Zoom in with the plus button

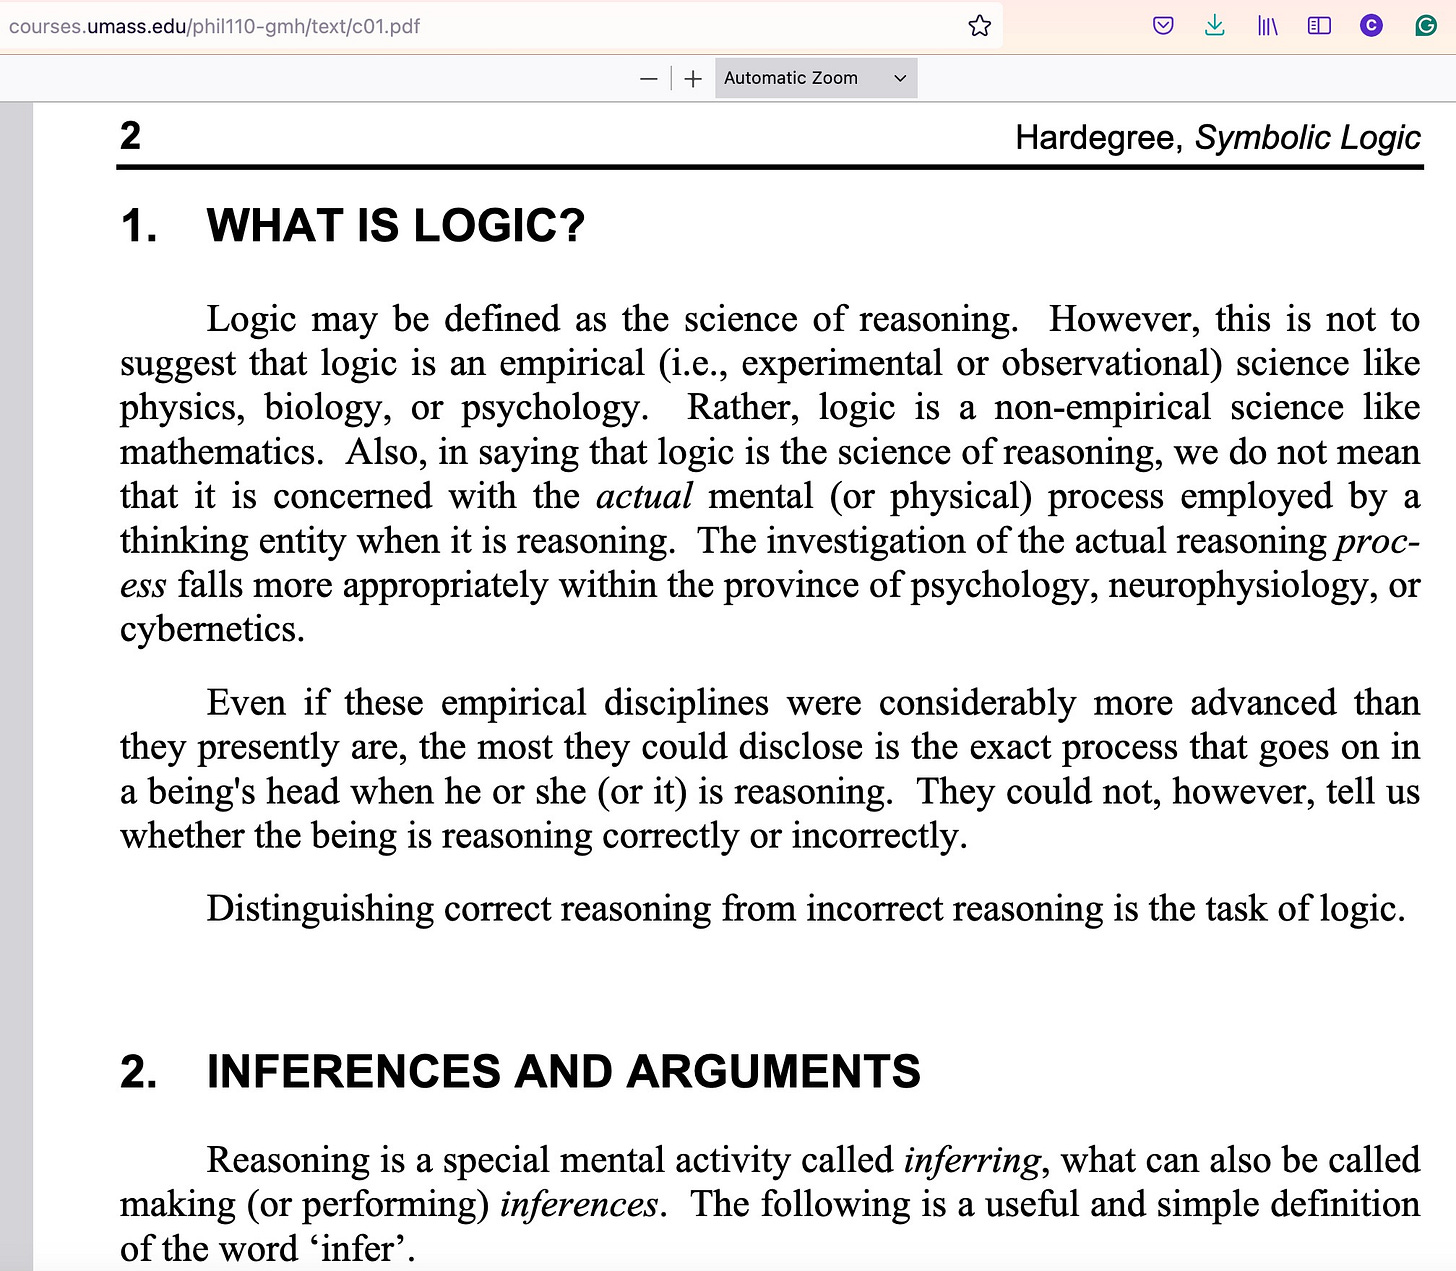693,78
